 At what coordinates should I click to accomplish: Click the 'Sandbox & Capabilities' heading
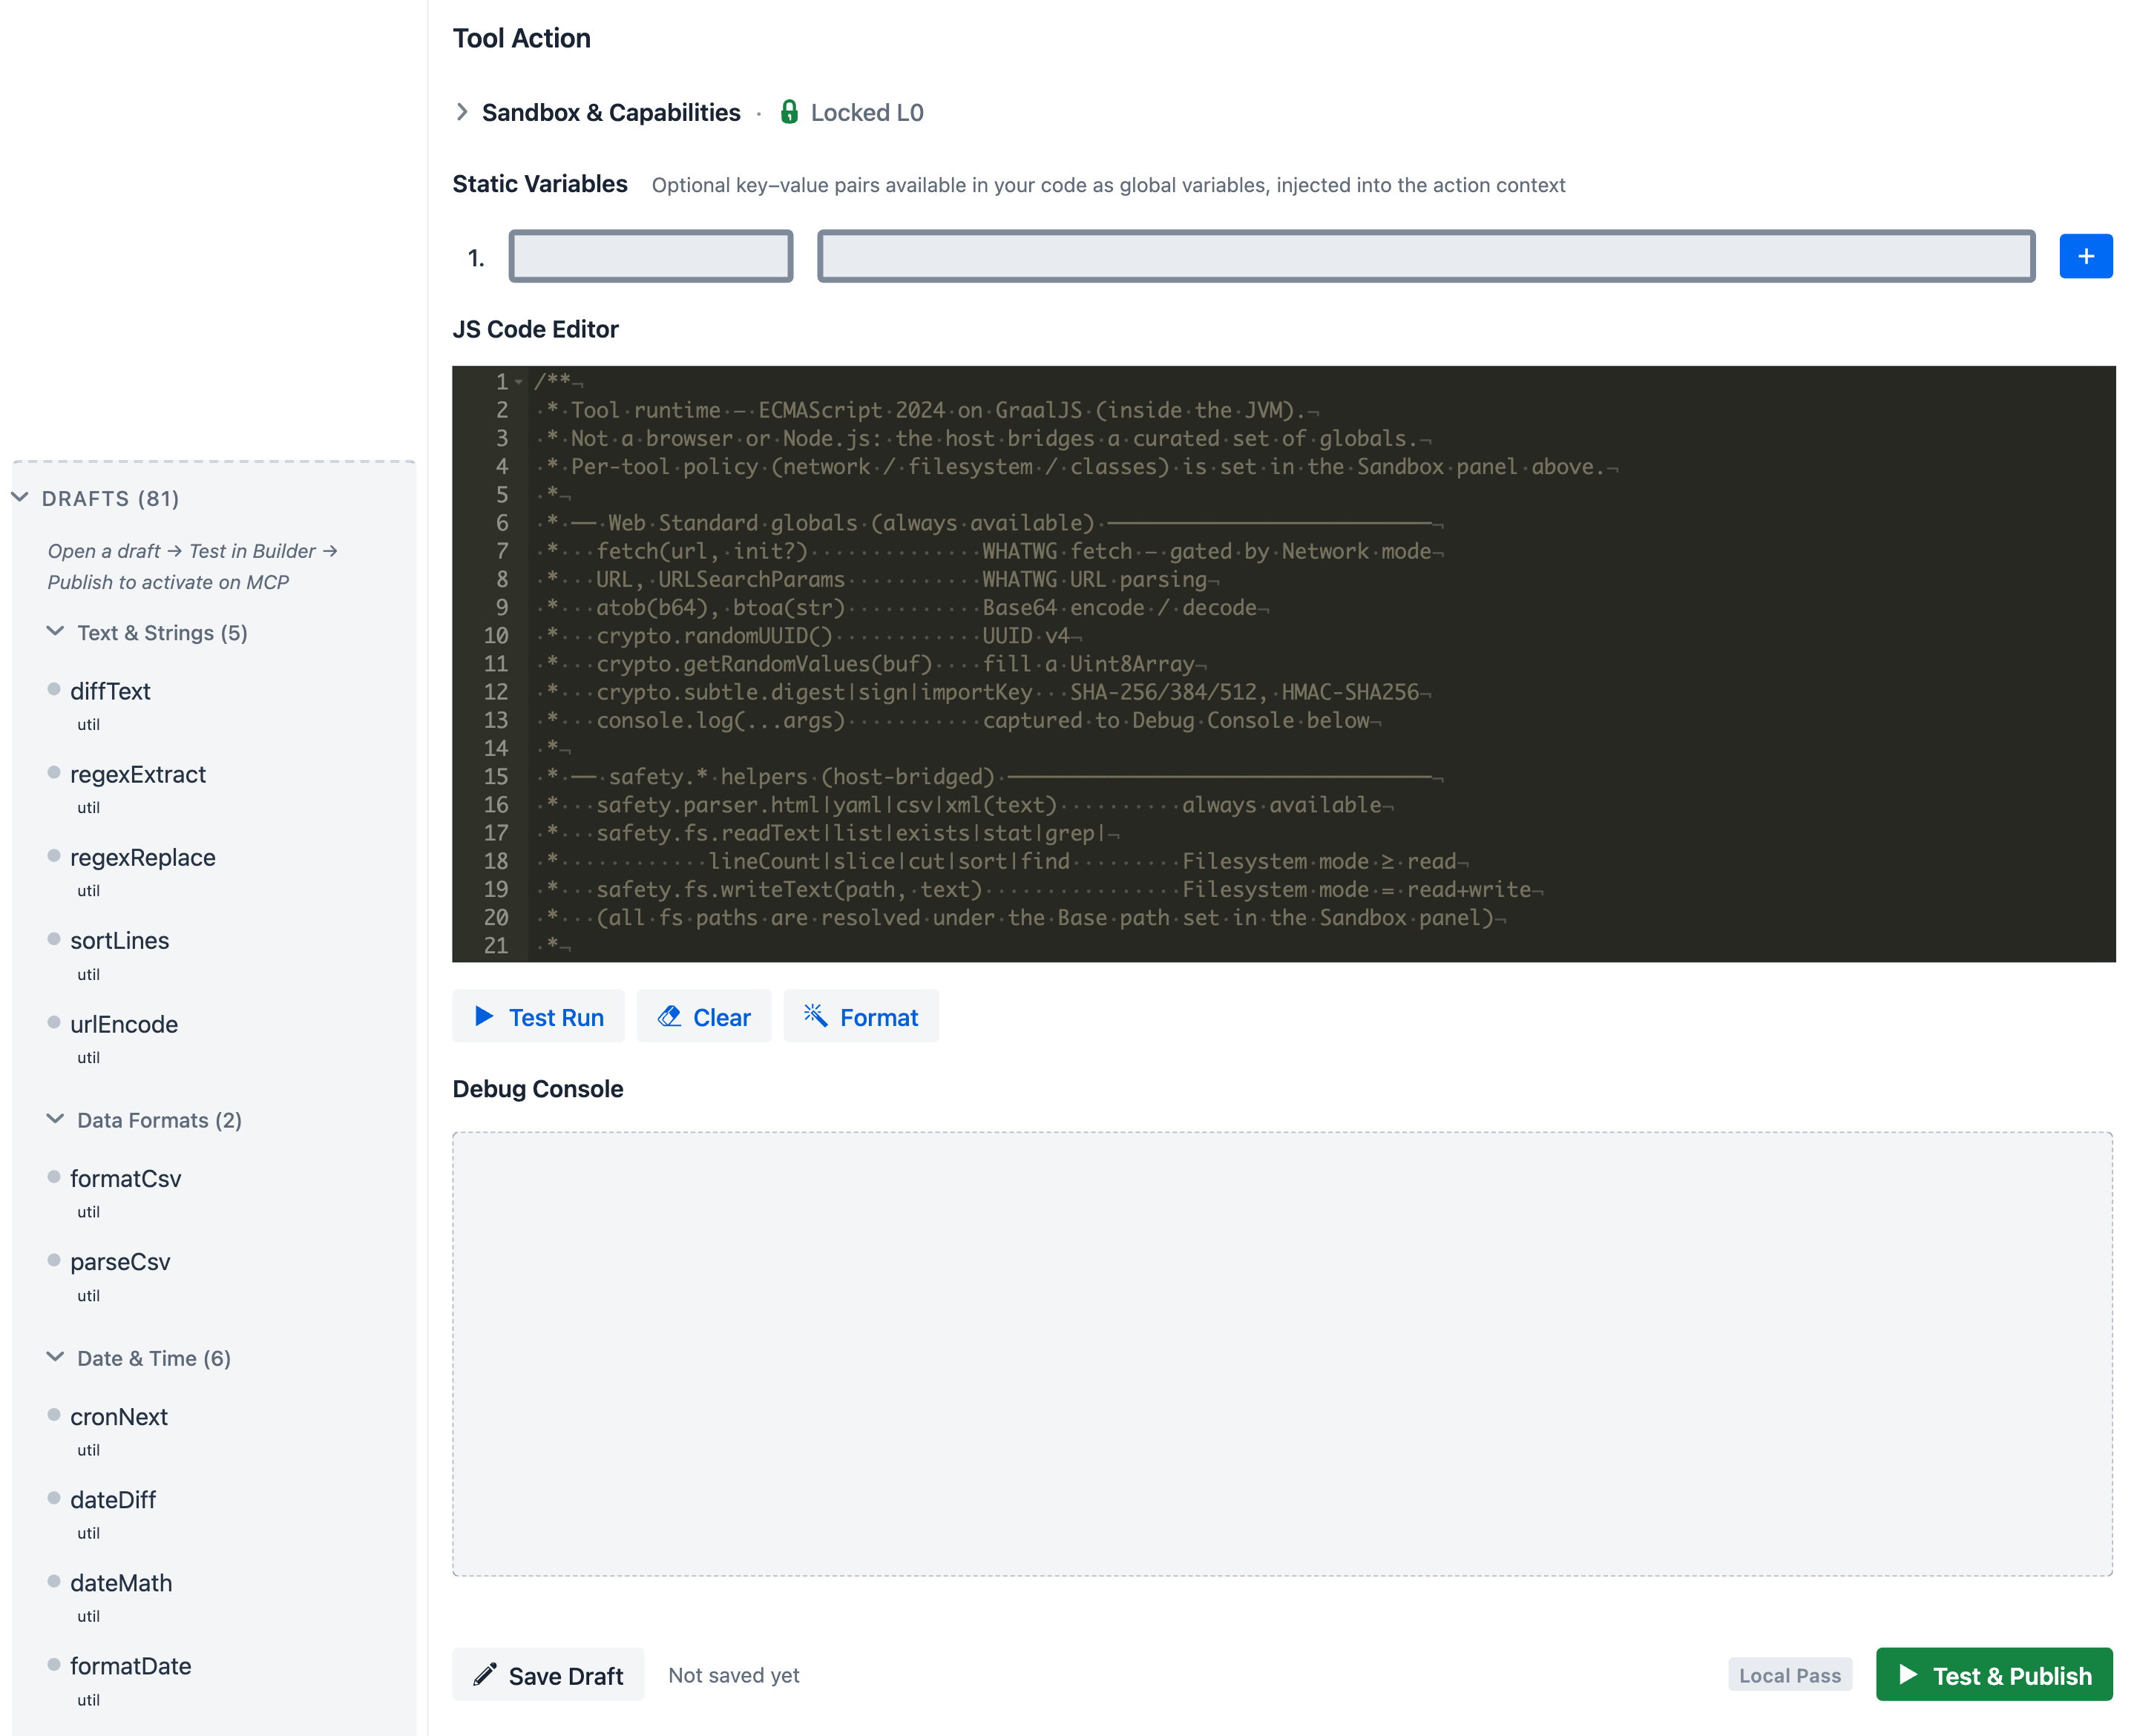pos(611,112)
